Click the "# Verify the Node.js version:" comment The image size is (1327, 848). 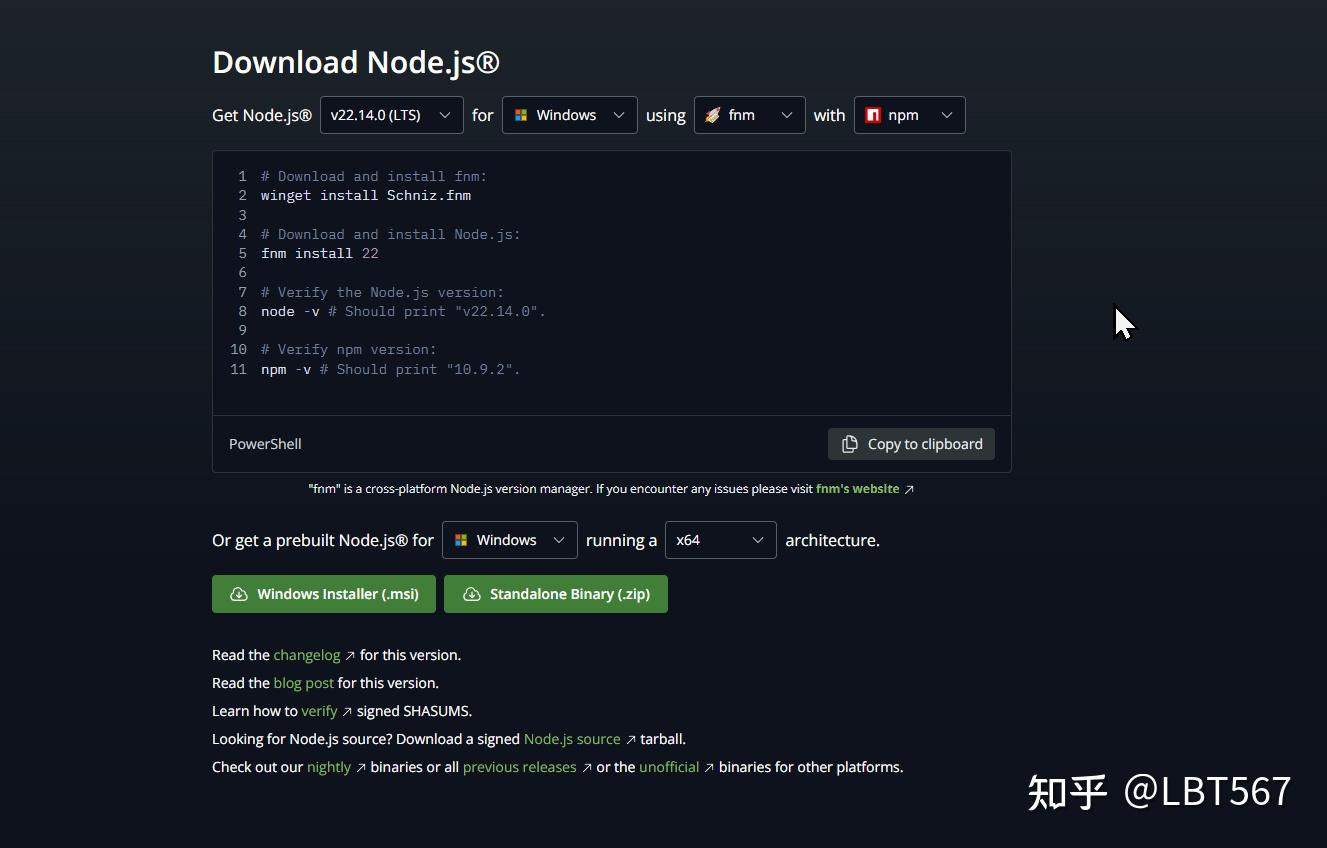(383, 292)
